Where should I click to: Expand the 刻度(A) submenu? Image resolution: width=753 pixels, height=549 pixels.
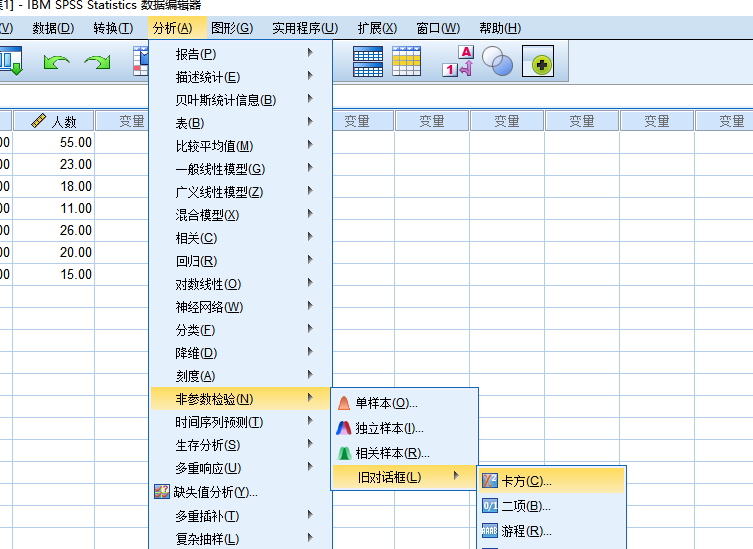pos(241,376)
